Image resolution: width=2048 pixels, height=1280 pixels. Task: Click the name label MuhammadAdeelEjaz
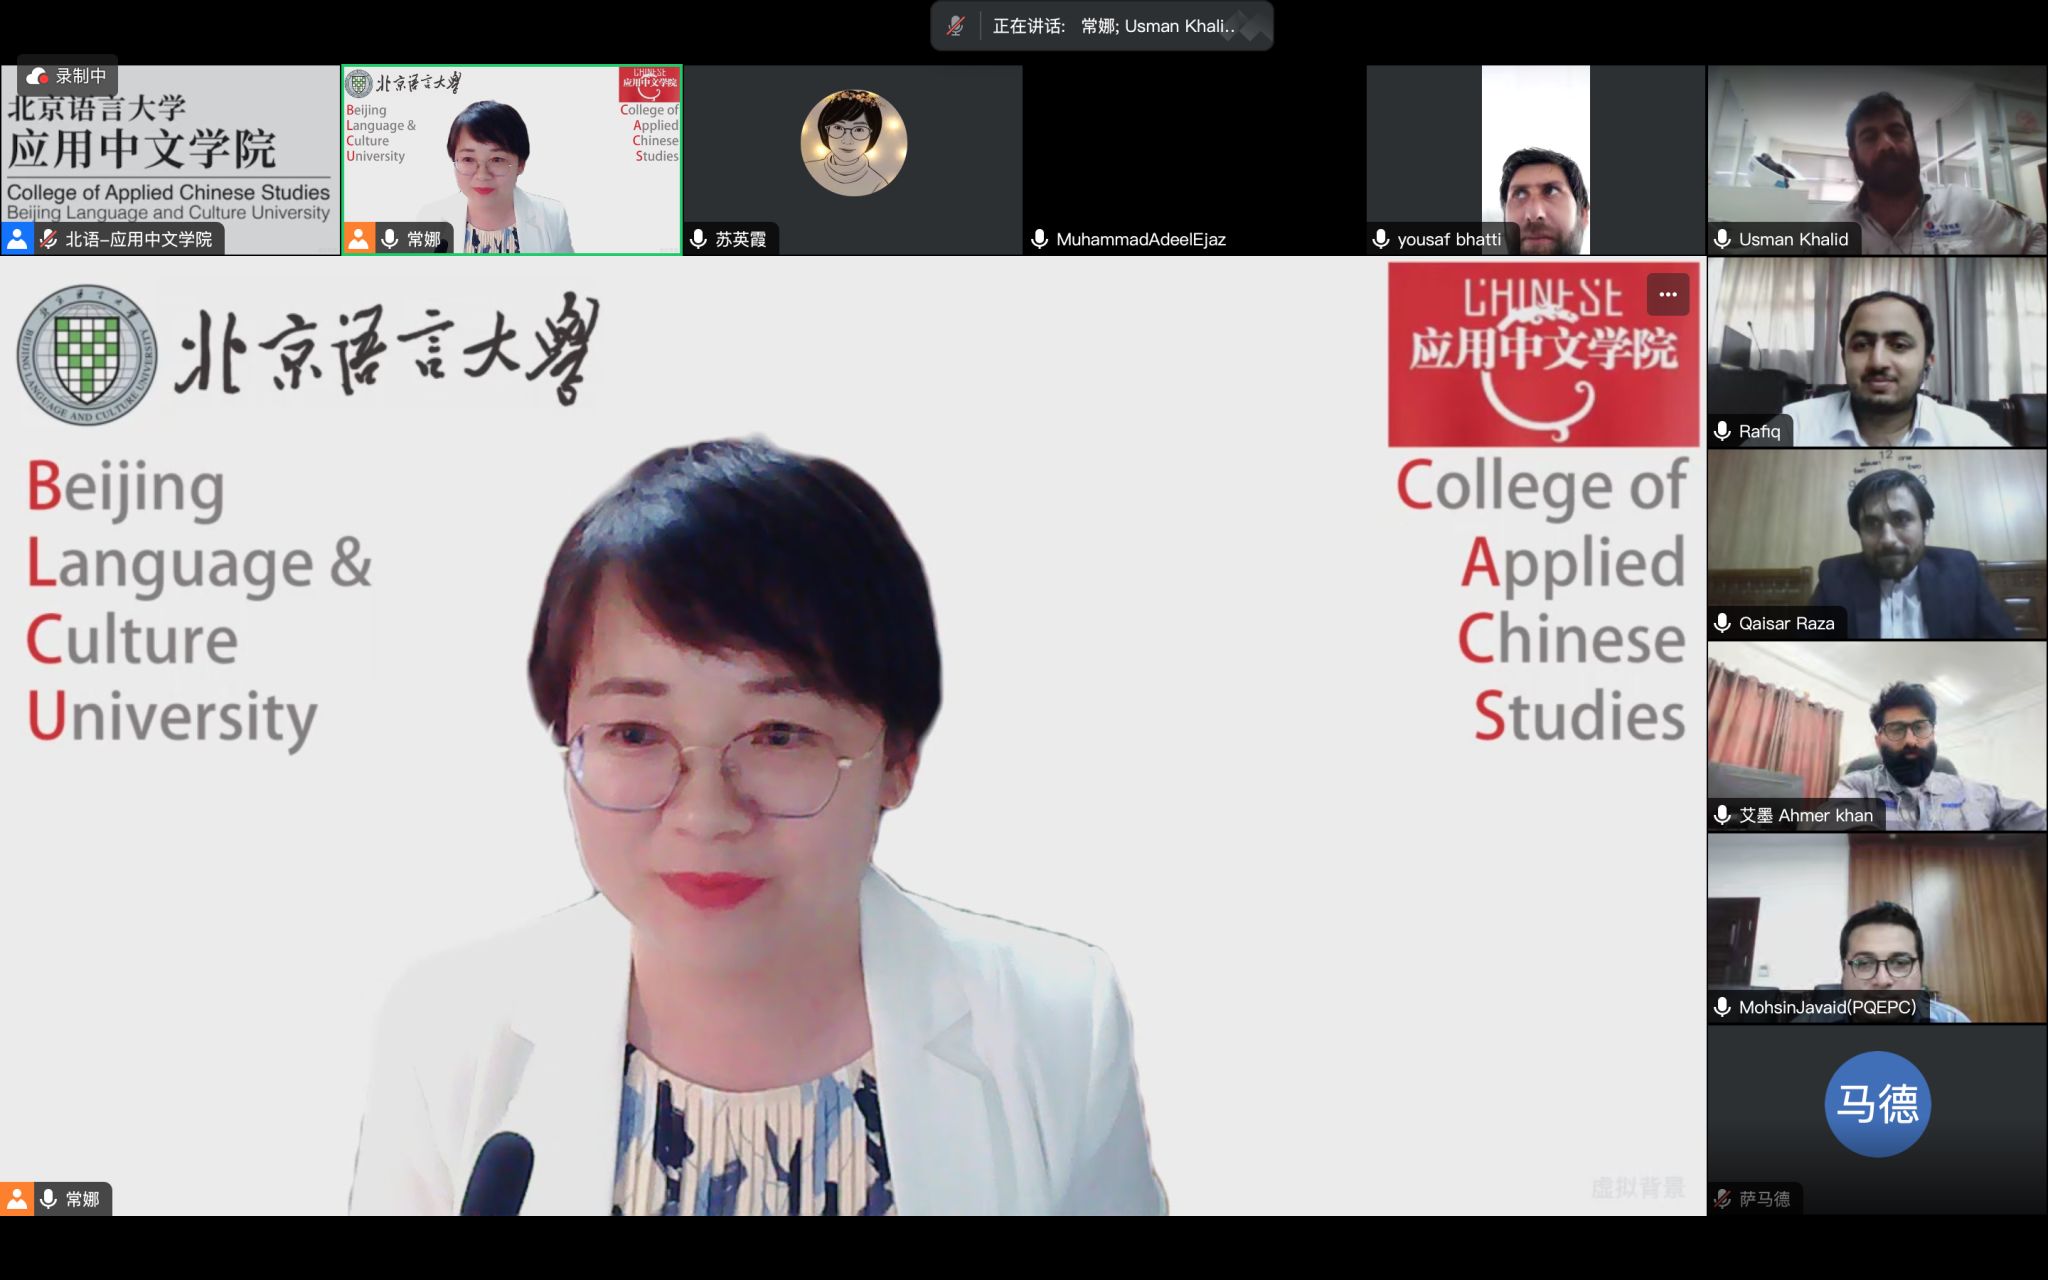point(1141,239)
